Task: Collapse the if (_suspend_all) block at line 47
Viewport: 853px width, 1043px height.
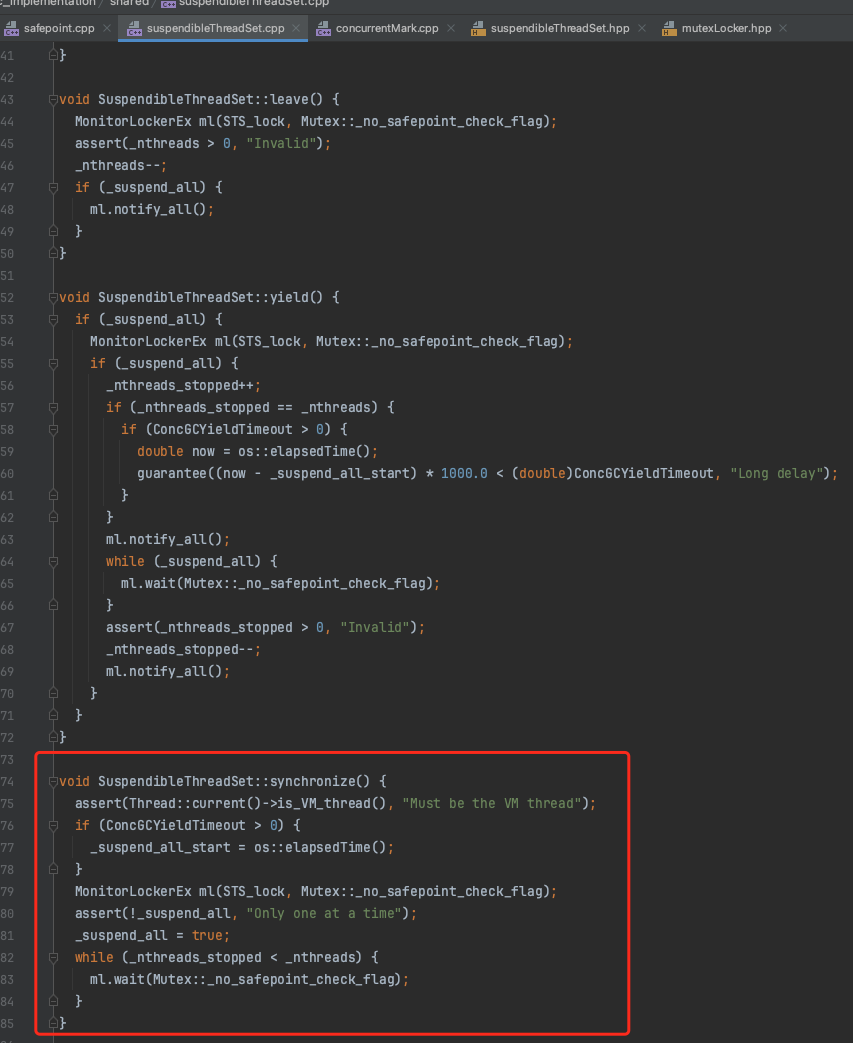Action: 52,187
